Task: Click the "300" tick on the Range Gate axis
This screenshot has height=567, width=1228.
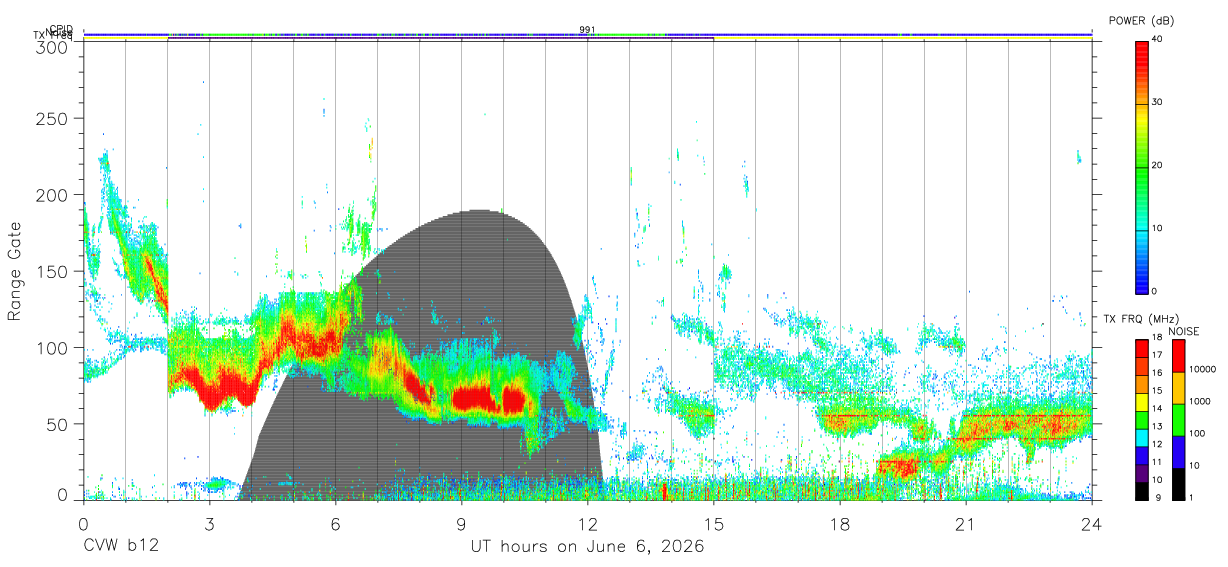Action: tap(53, 46)
